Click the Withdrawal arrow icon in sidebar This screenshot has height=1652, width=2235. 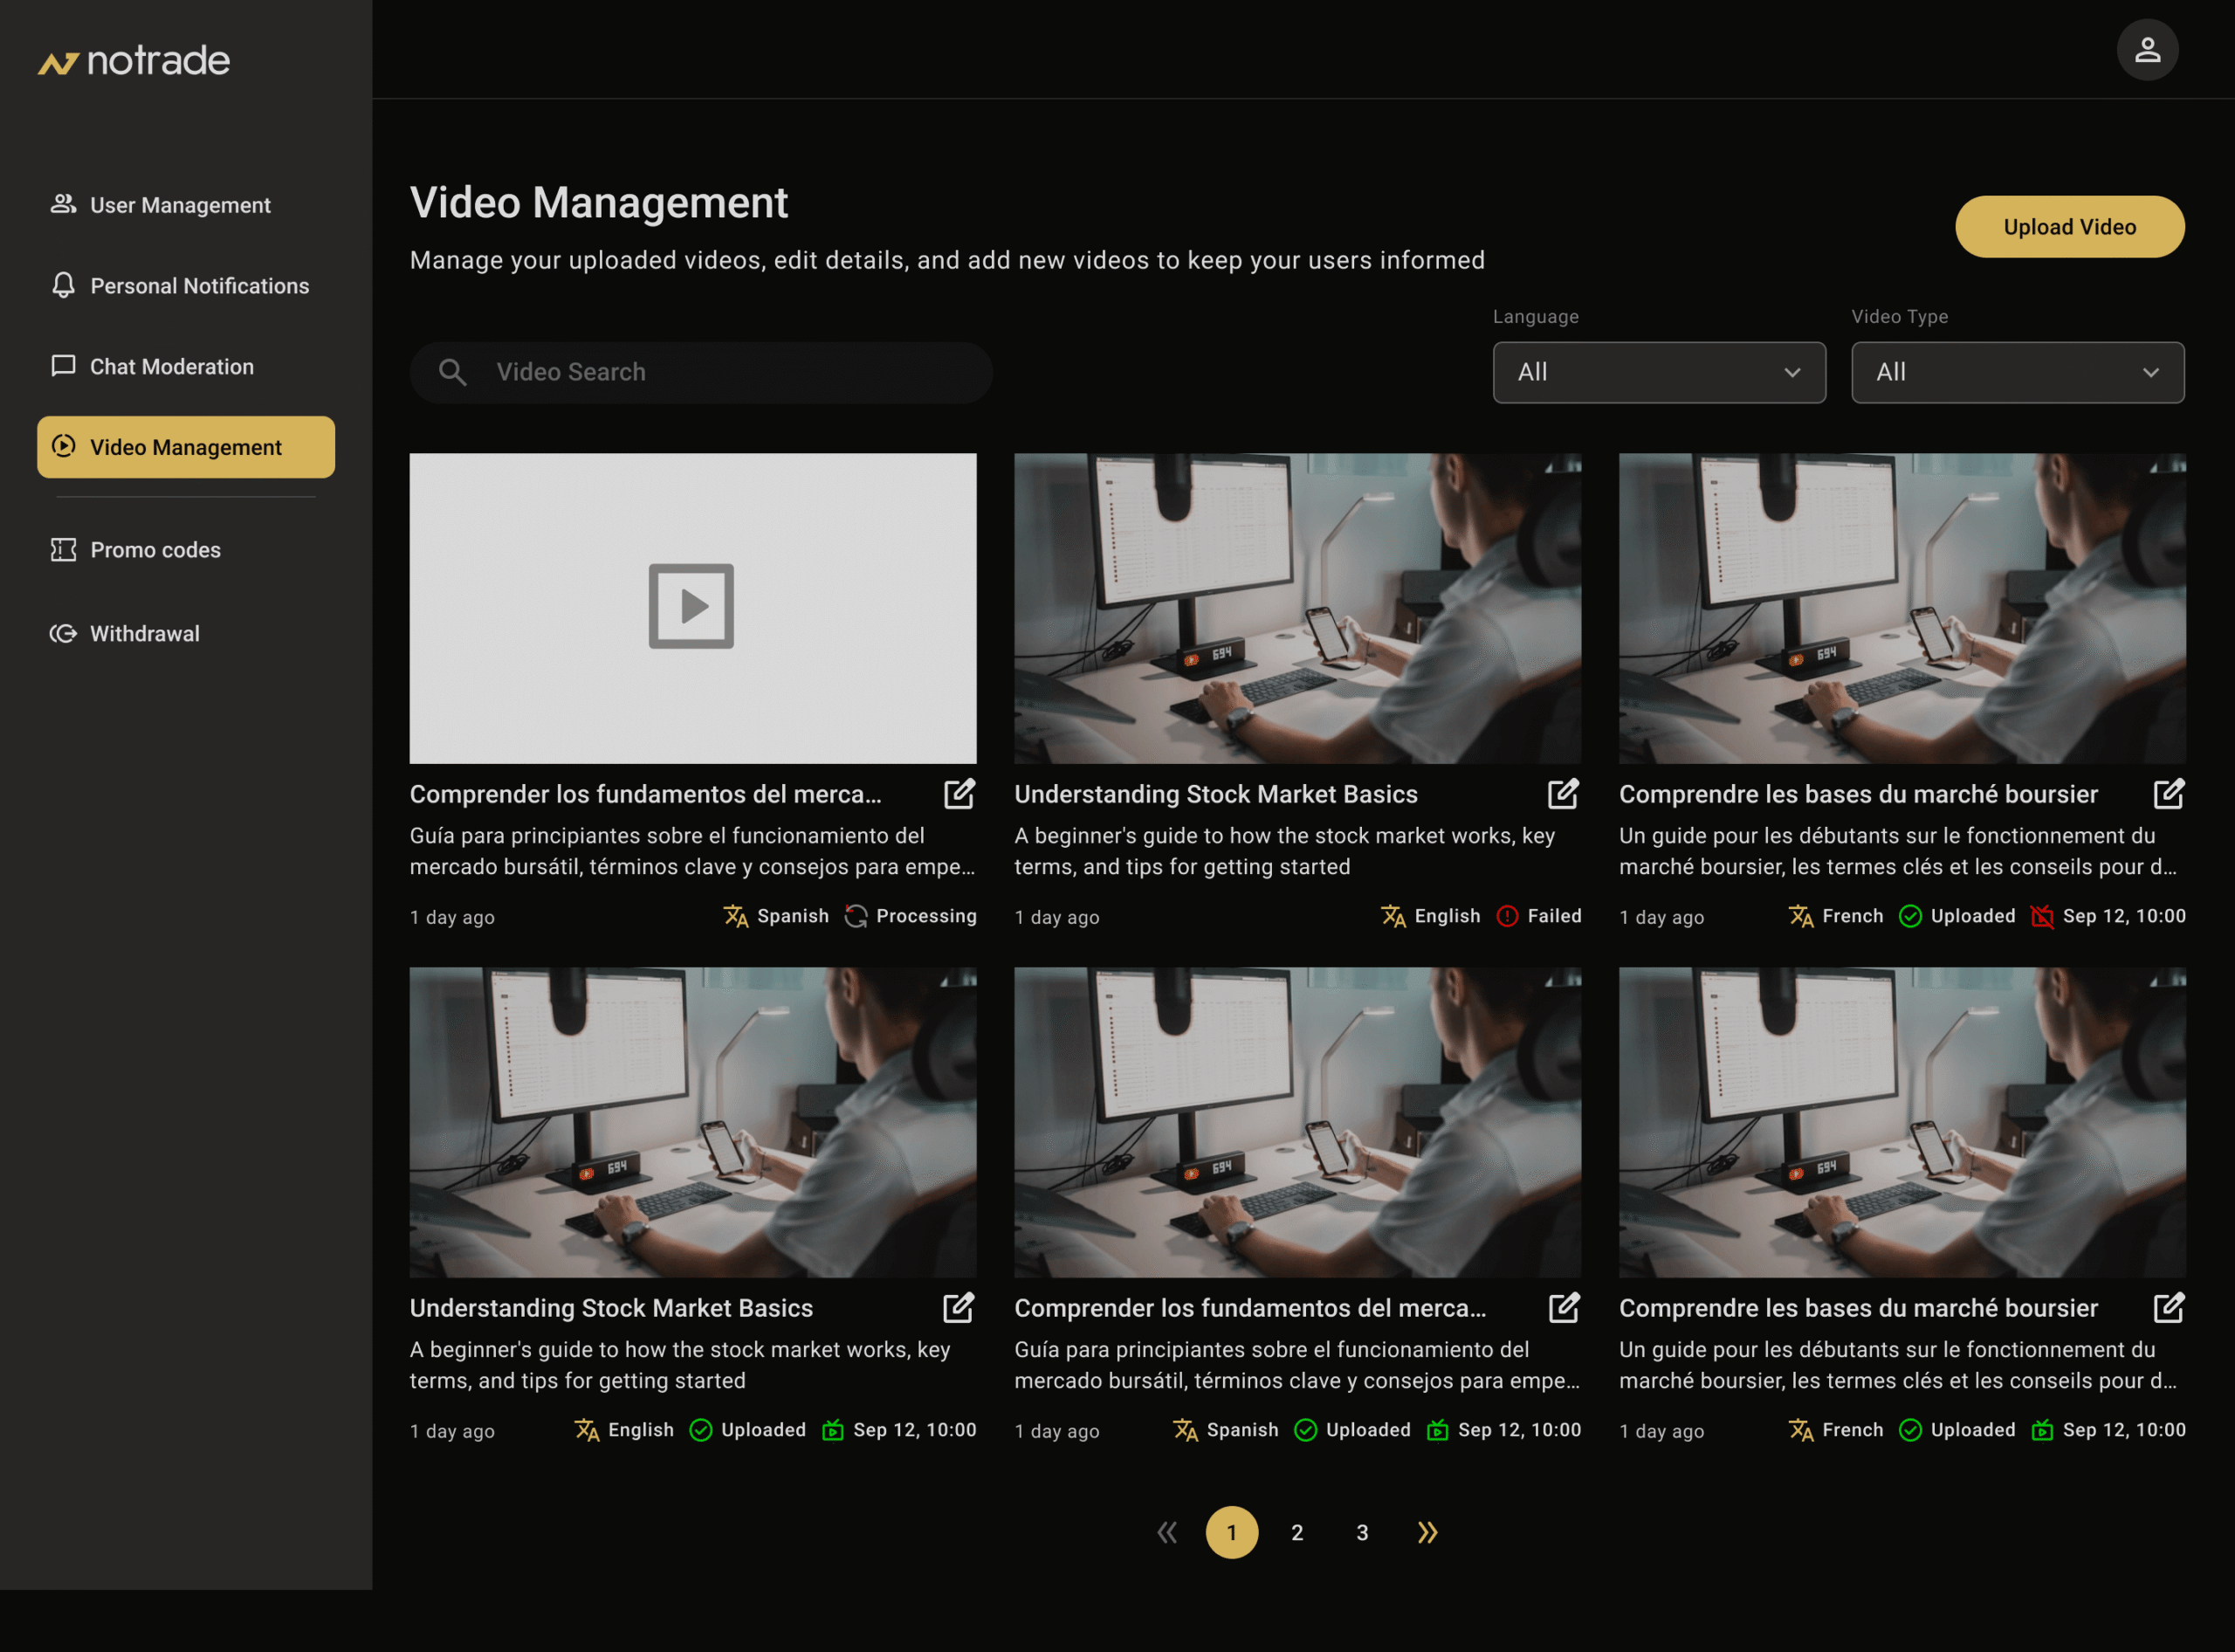pos(62,632)
